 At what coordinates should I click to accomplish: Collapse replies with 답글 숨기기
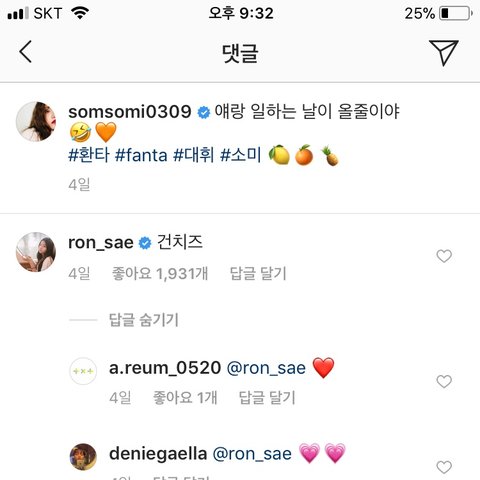coord(144,320)
